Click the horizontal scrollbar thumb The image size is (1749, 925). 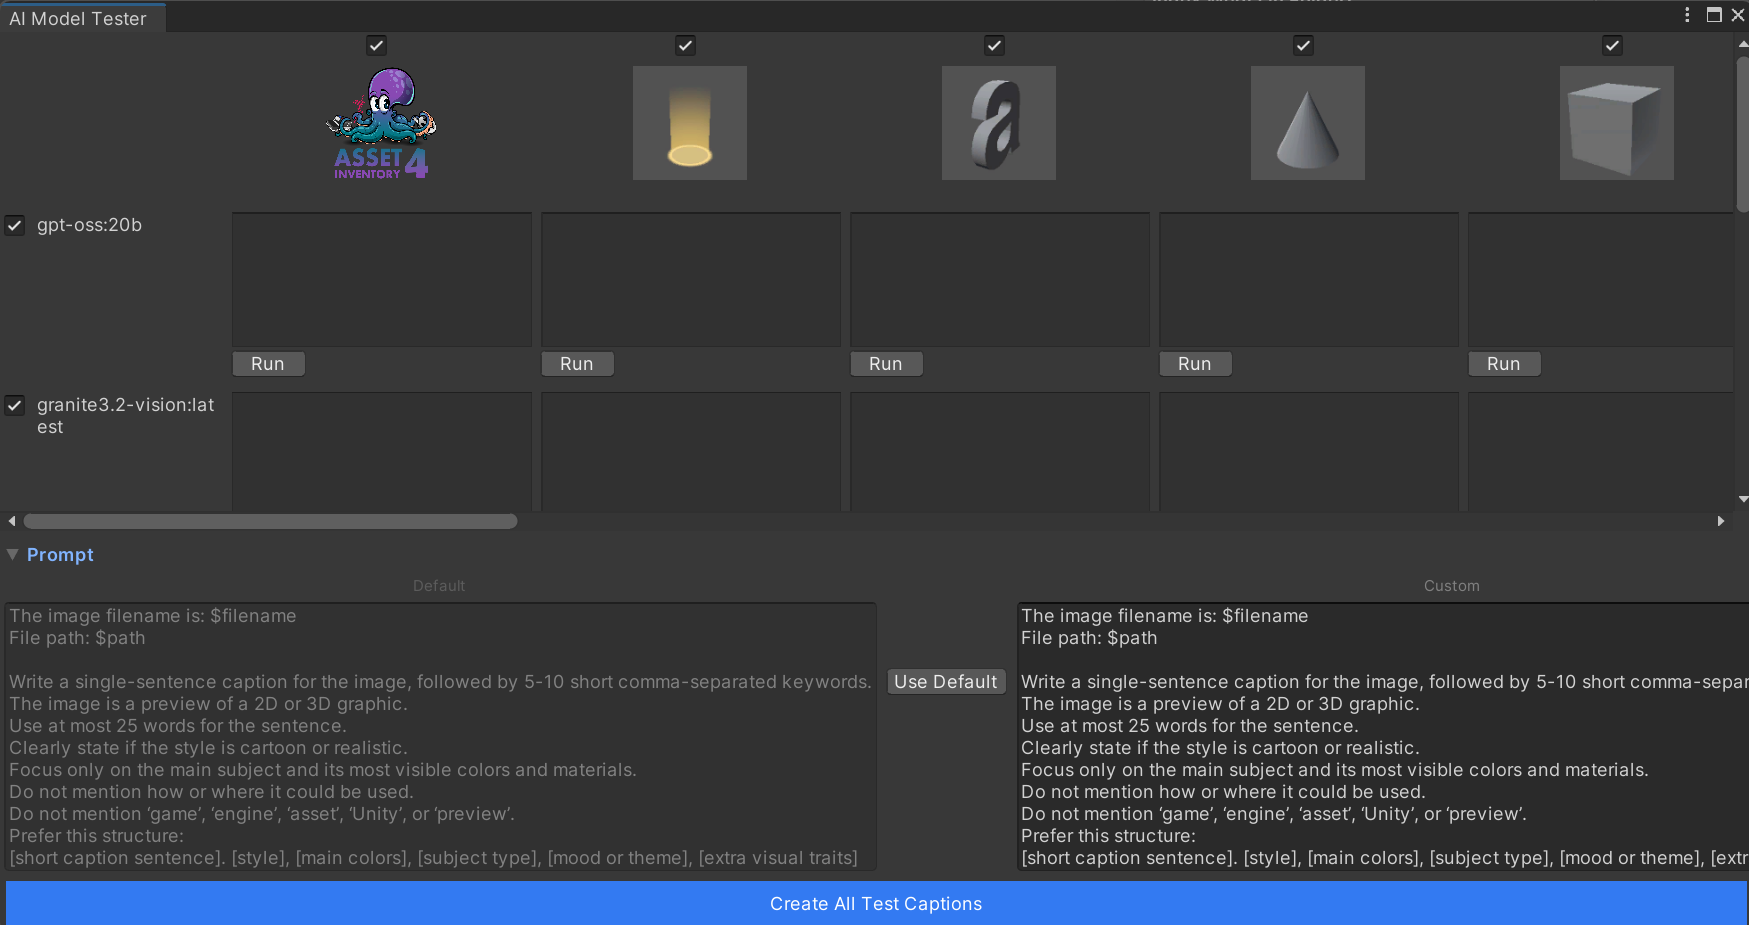[270, 521]
